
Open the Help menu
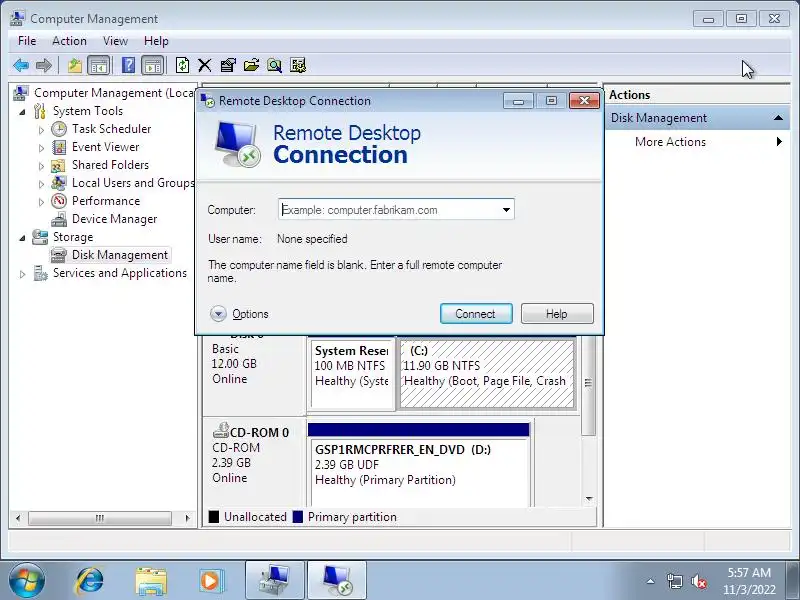[156, 41]
